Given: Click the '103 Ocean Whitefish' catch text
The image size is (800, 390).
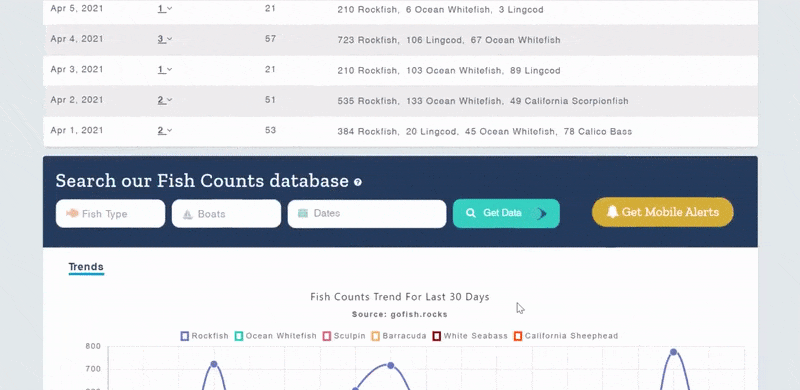Looking at the screenshot, I should pos(454,70).
